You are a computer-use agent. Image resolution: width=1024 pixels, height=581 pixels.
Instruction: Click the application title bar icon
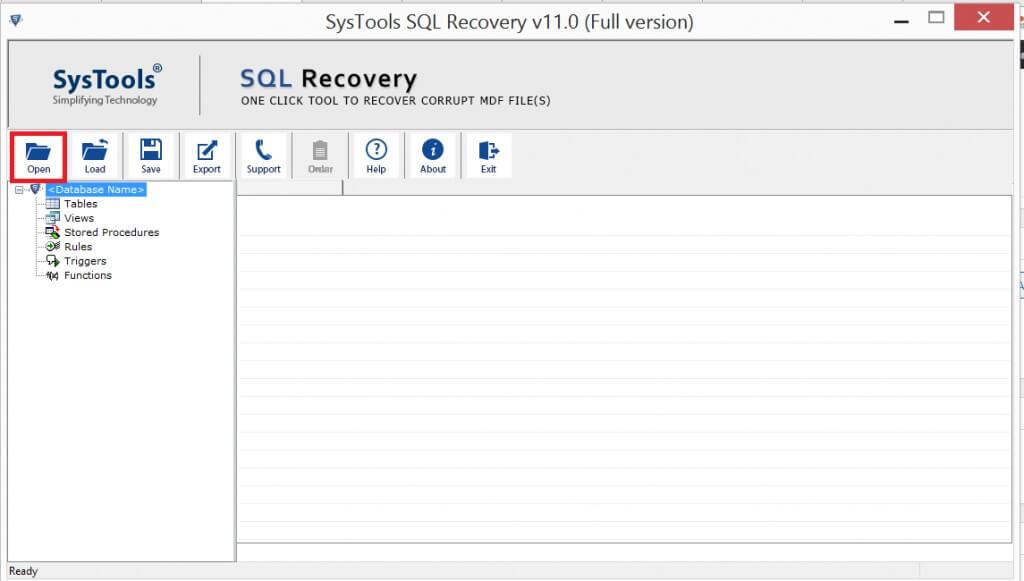14,17
